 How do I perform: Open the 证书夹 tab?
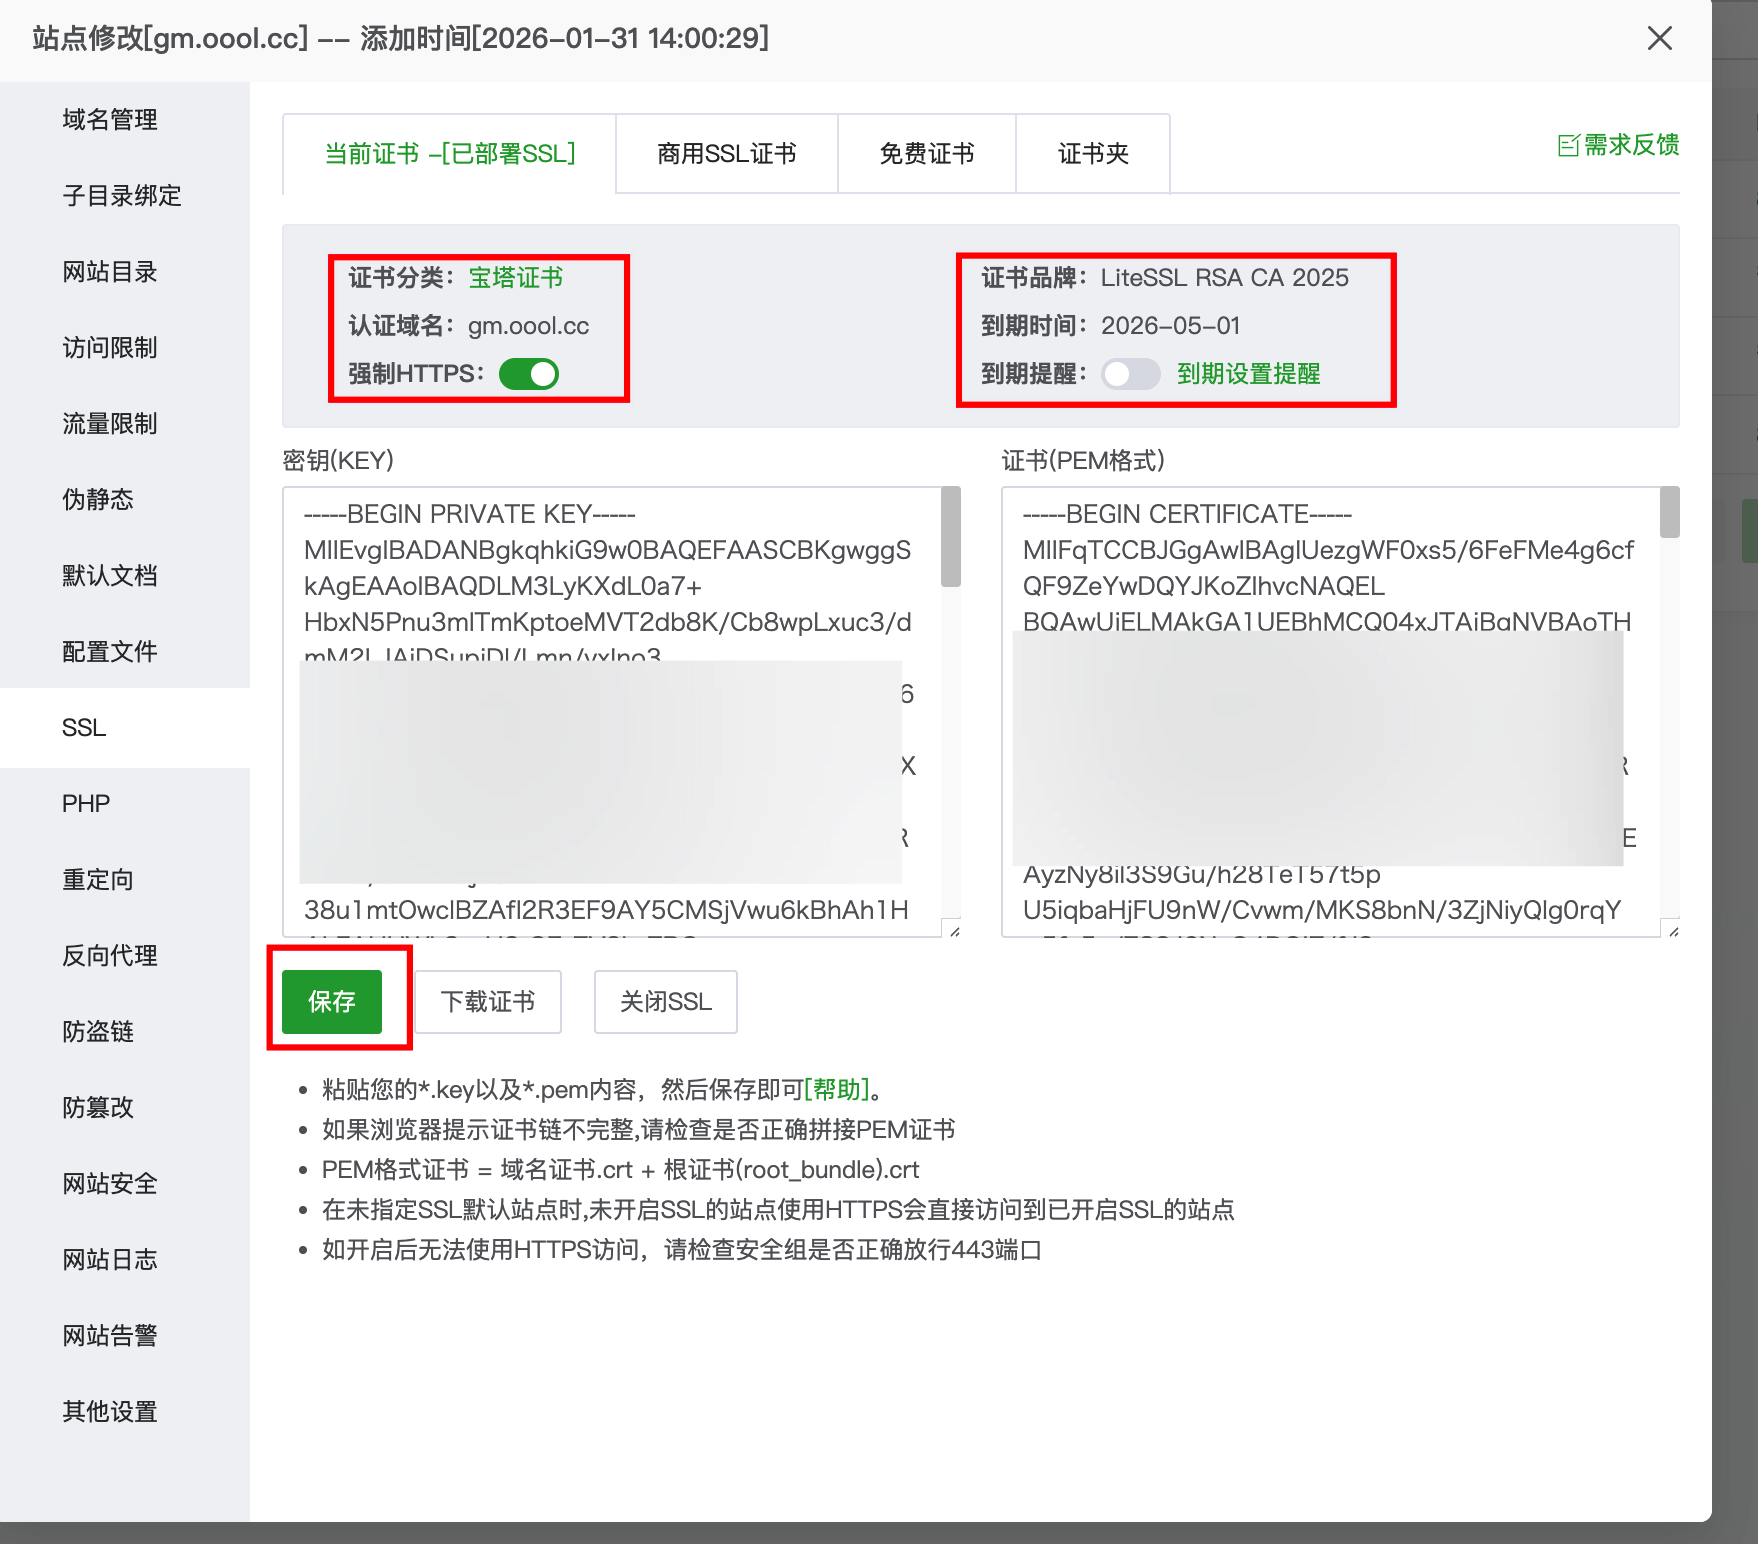(x=1092, y=153)
